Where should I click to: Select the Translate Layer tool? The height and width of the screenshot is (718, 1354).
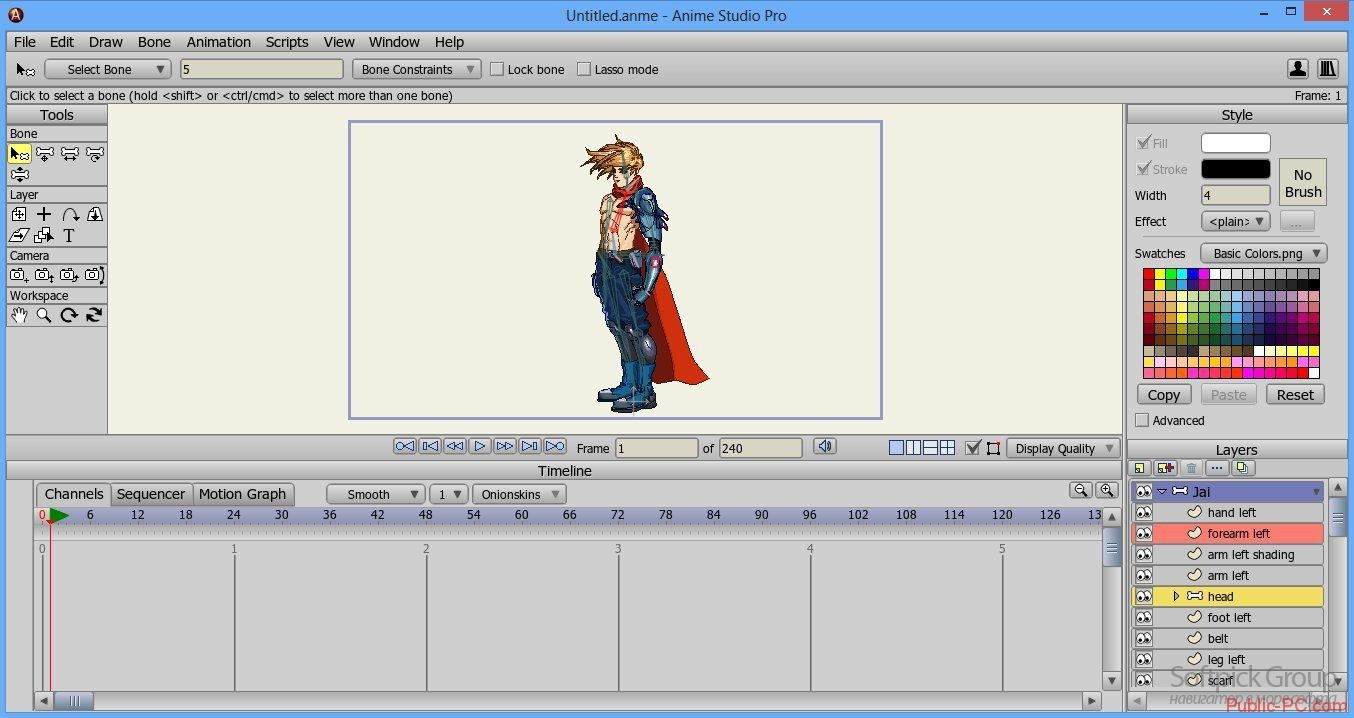click(19, 214)
